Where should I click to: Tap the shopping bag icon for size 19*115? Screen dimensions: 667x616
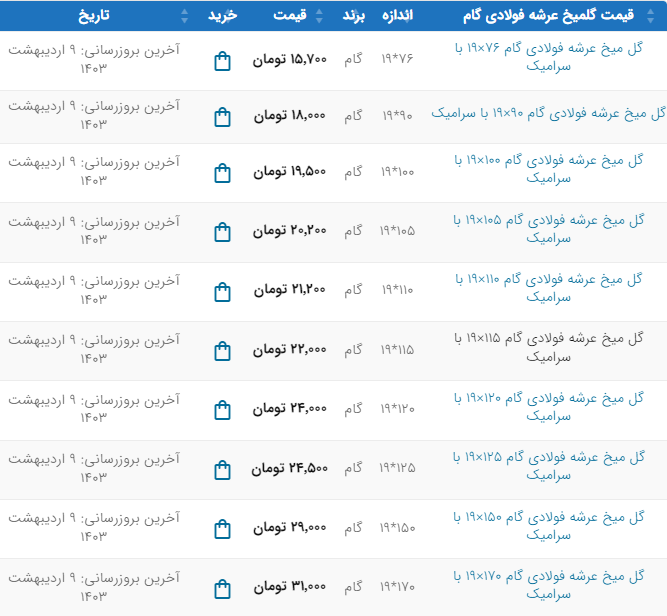pos(222,350)
